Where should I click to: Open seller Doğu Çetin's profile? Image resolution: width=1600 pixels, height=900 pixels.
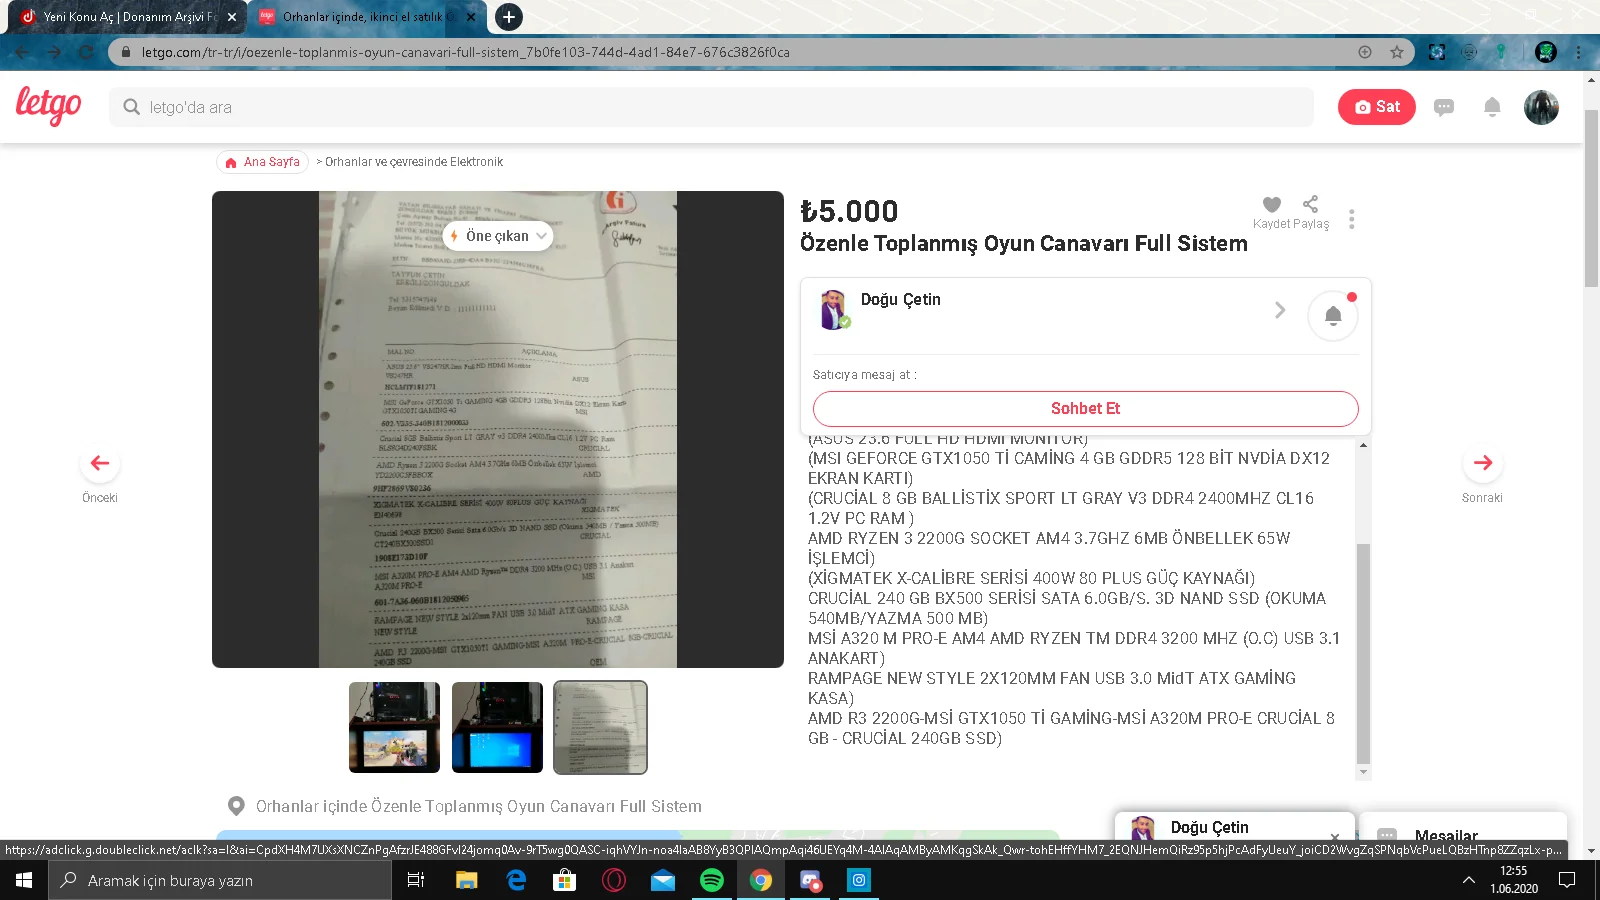pyautogui.click(x=901, y=300)
